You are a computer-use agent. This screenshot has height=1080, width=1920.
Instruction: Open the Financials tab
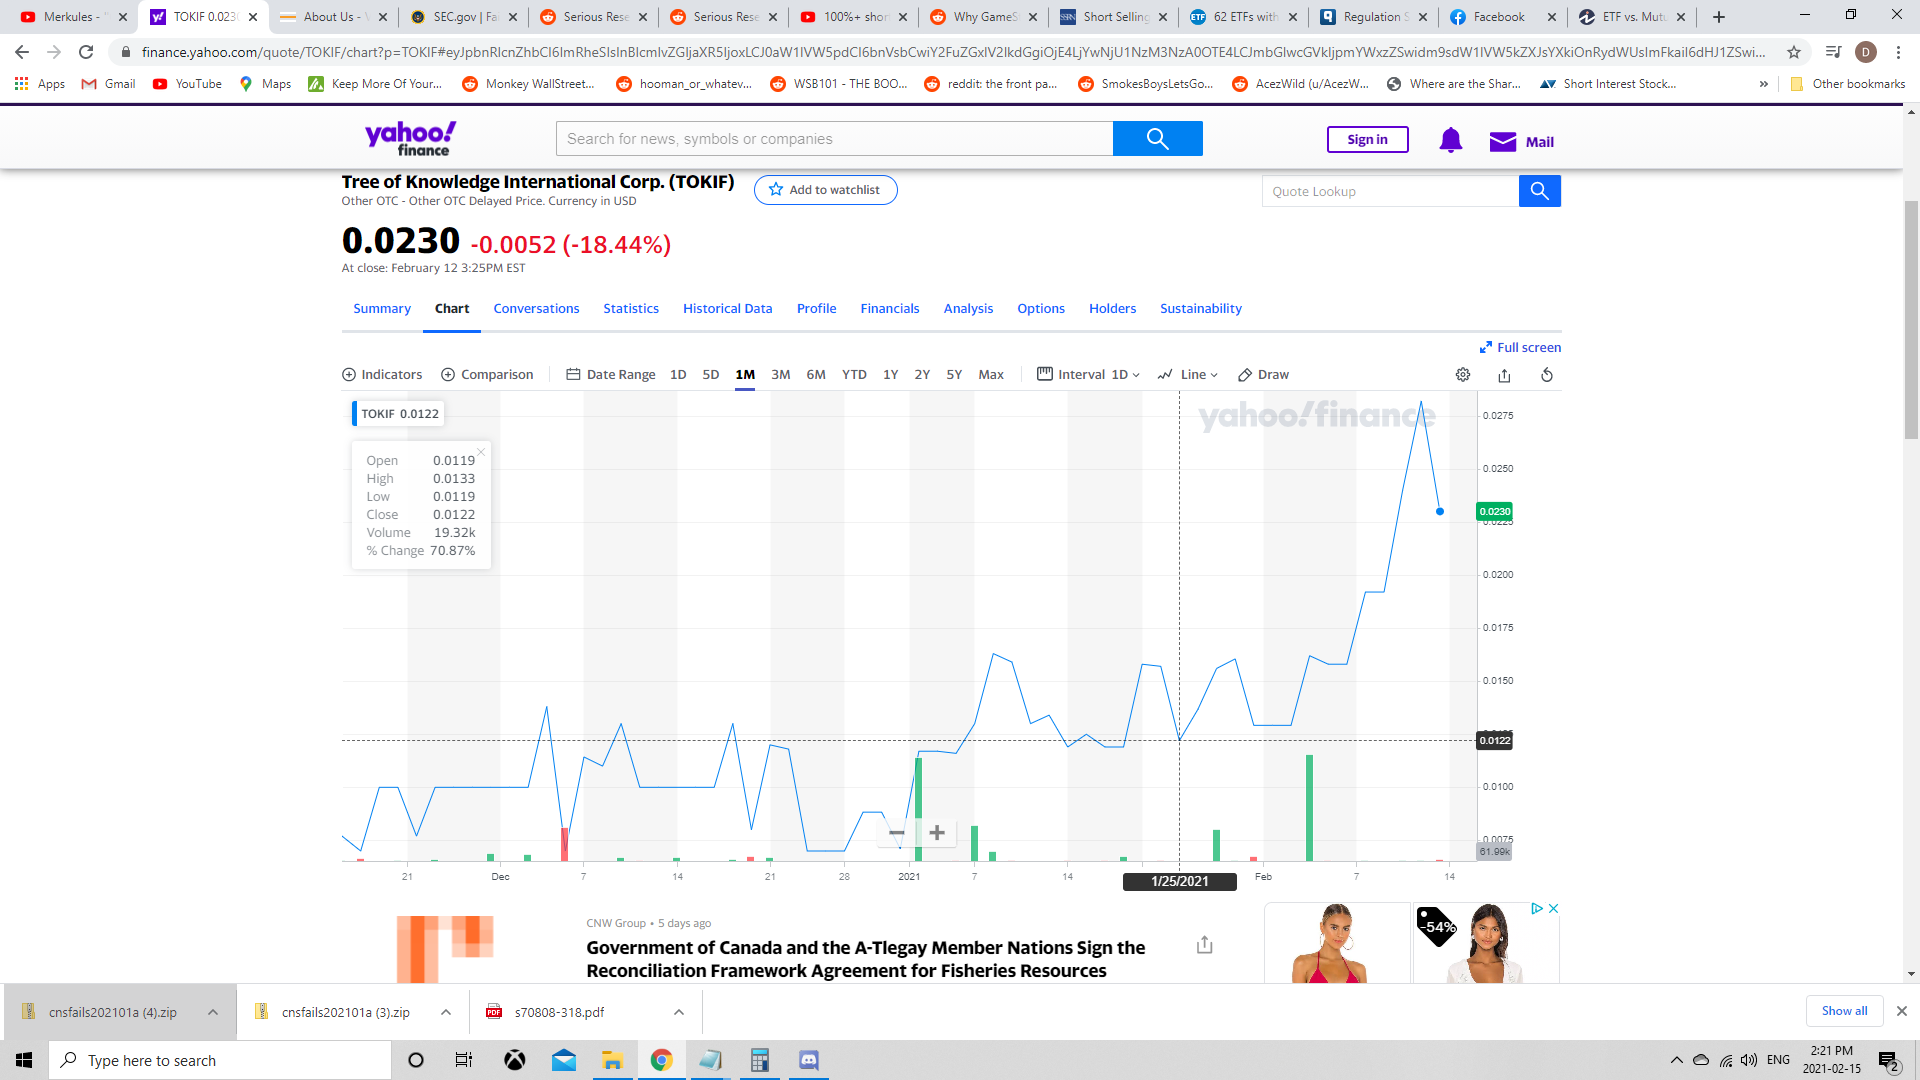point(890,309)
